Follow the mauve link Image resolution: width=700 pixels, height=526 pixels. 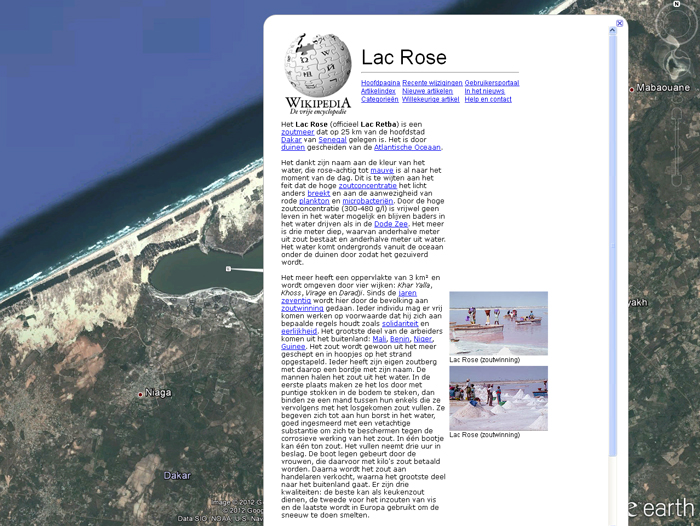point(382,171)
